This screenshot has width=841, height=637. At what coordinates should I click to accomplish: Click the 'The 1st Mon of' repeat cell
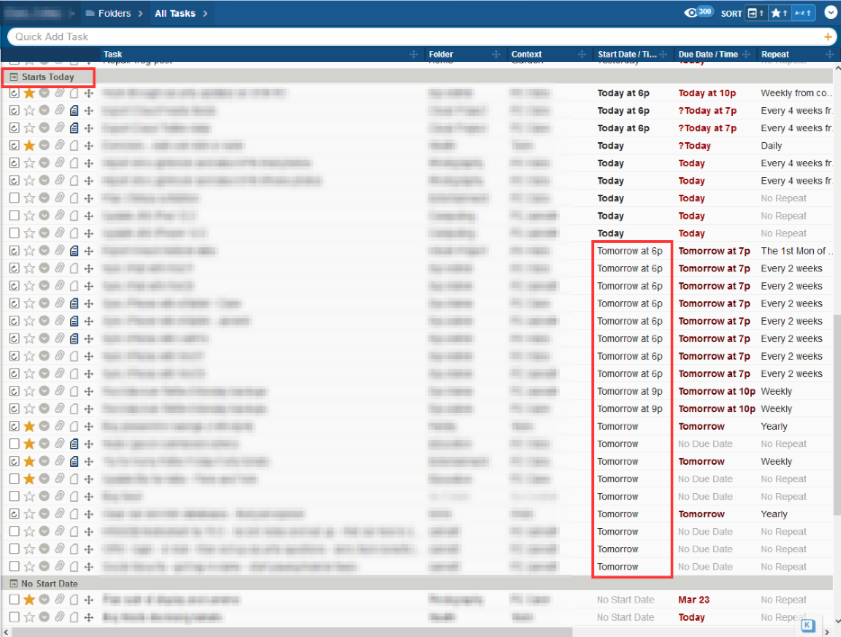796,251
